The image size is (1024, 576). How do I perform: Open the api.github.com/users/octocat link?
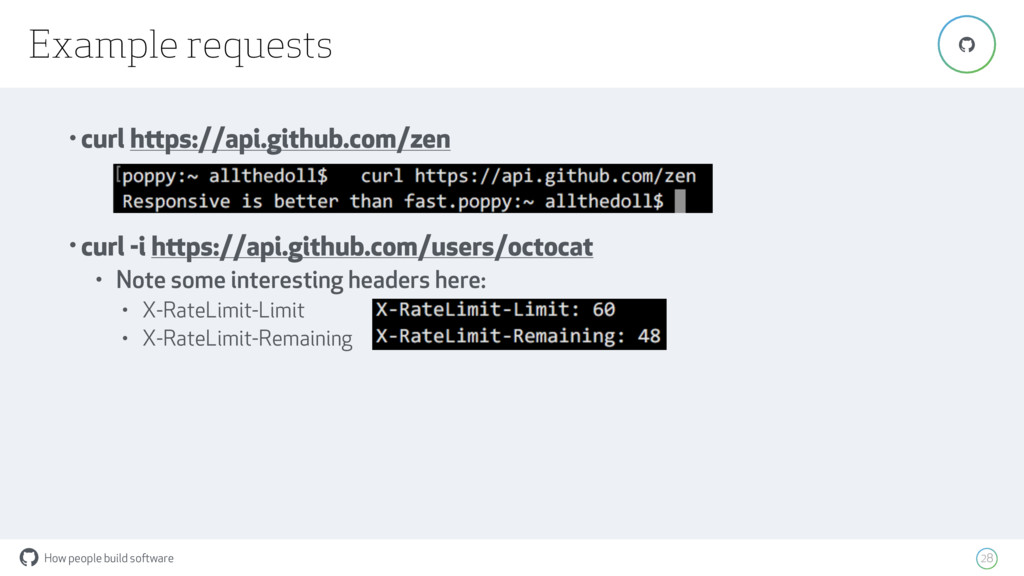[372, 247]
